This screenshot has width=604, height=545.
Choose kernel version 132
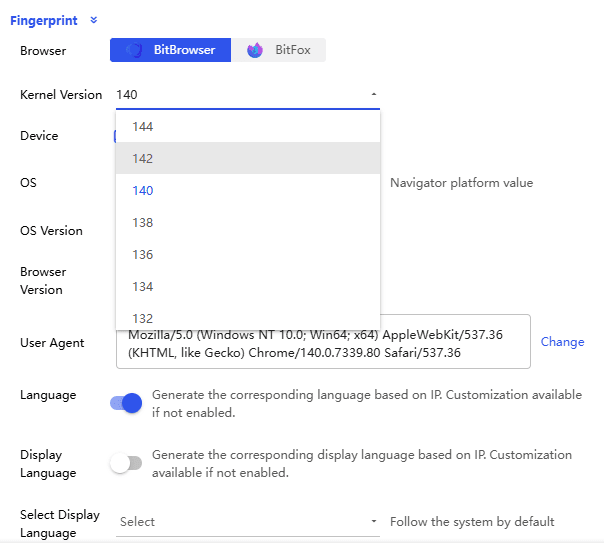(248, 318)
